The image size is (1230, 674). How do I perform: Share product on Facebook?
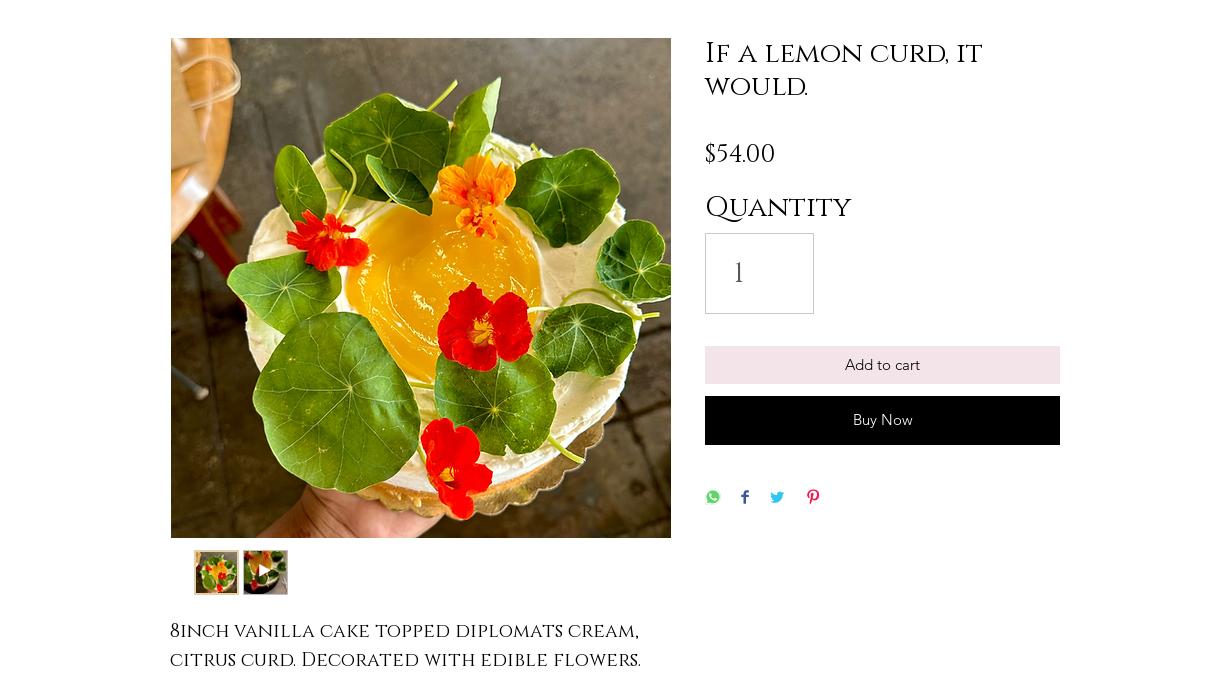point(745,497)
